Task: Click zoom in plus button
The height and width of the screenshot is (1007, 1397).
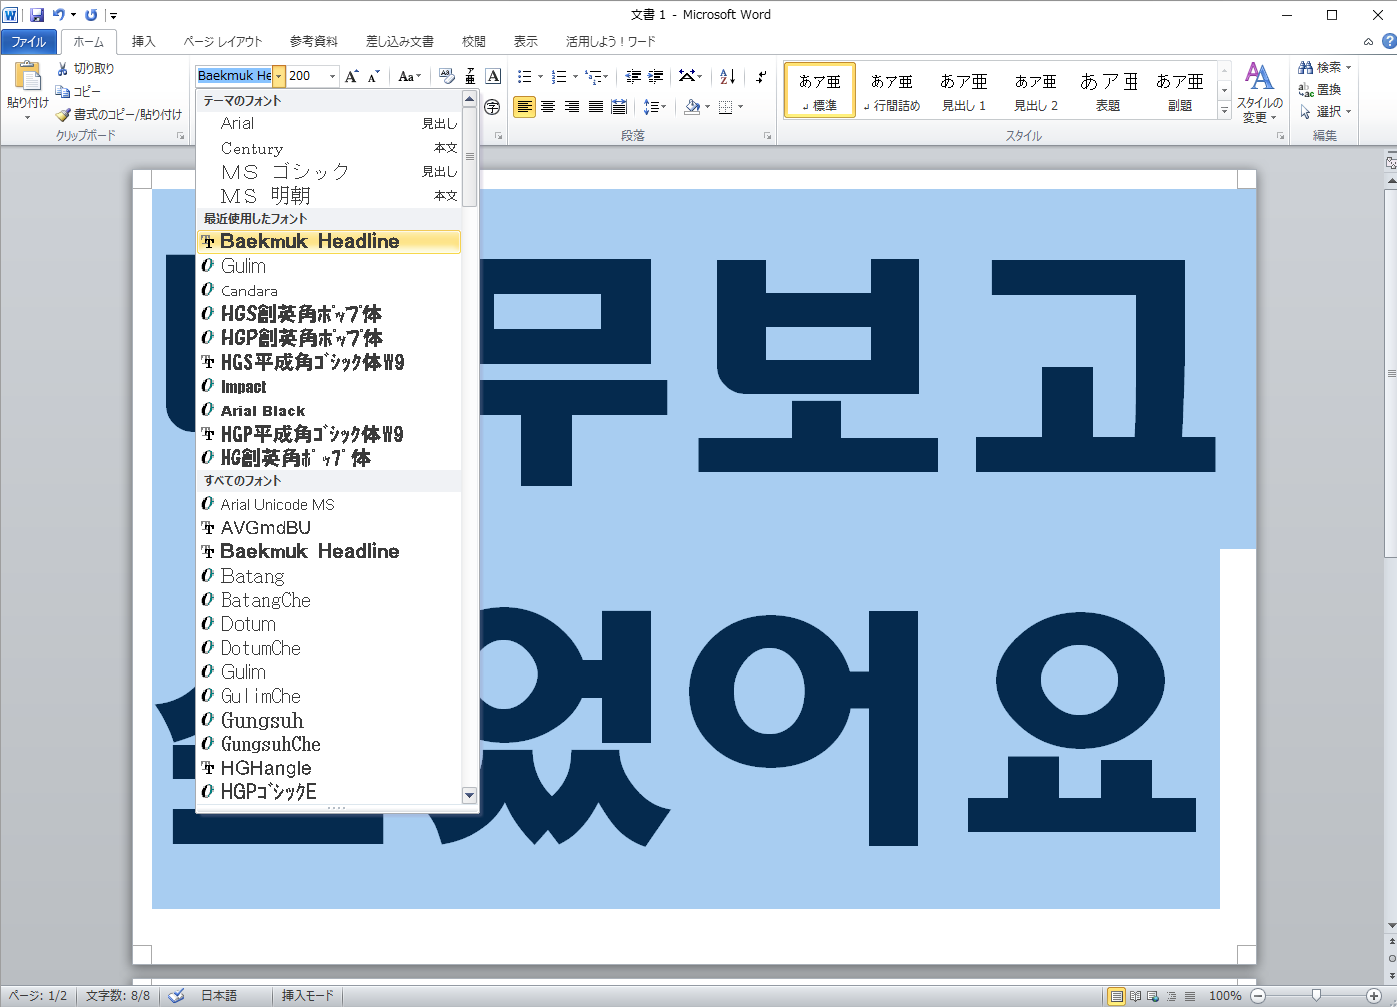Action: (1374, 996)
